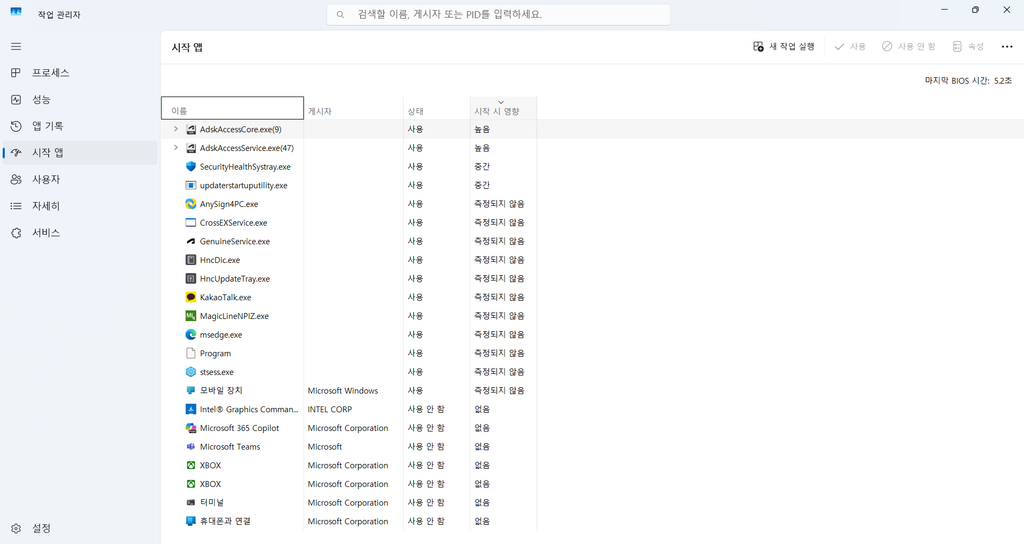Click the 터미널 (Terminal) icon
This screenshot has height=544, width=1024.
pyautogui.click(x=191, y=503)
